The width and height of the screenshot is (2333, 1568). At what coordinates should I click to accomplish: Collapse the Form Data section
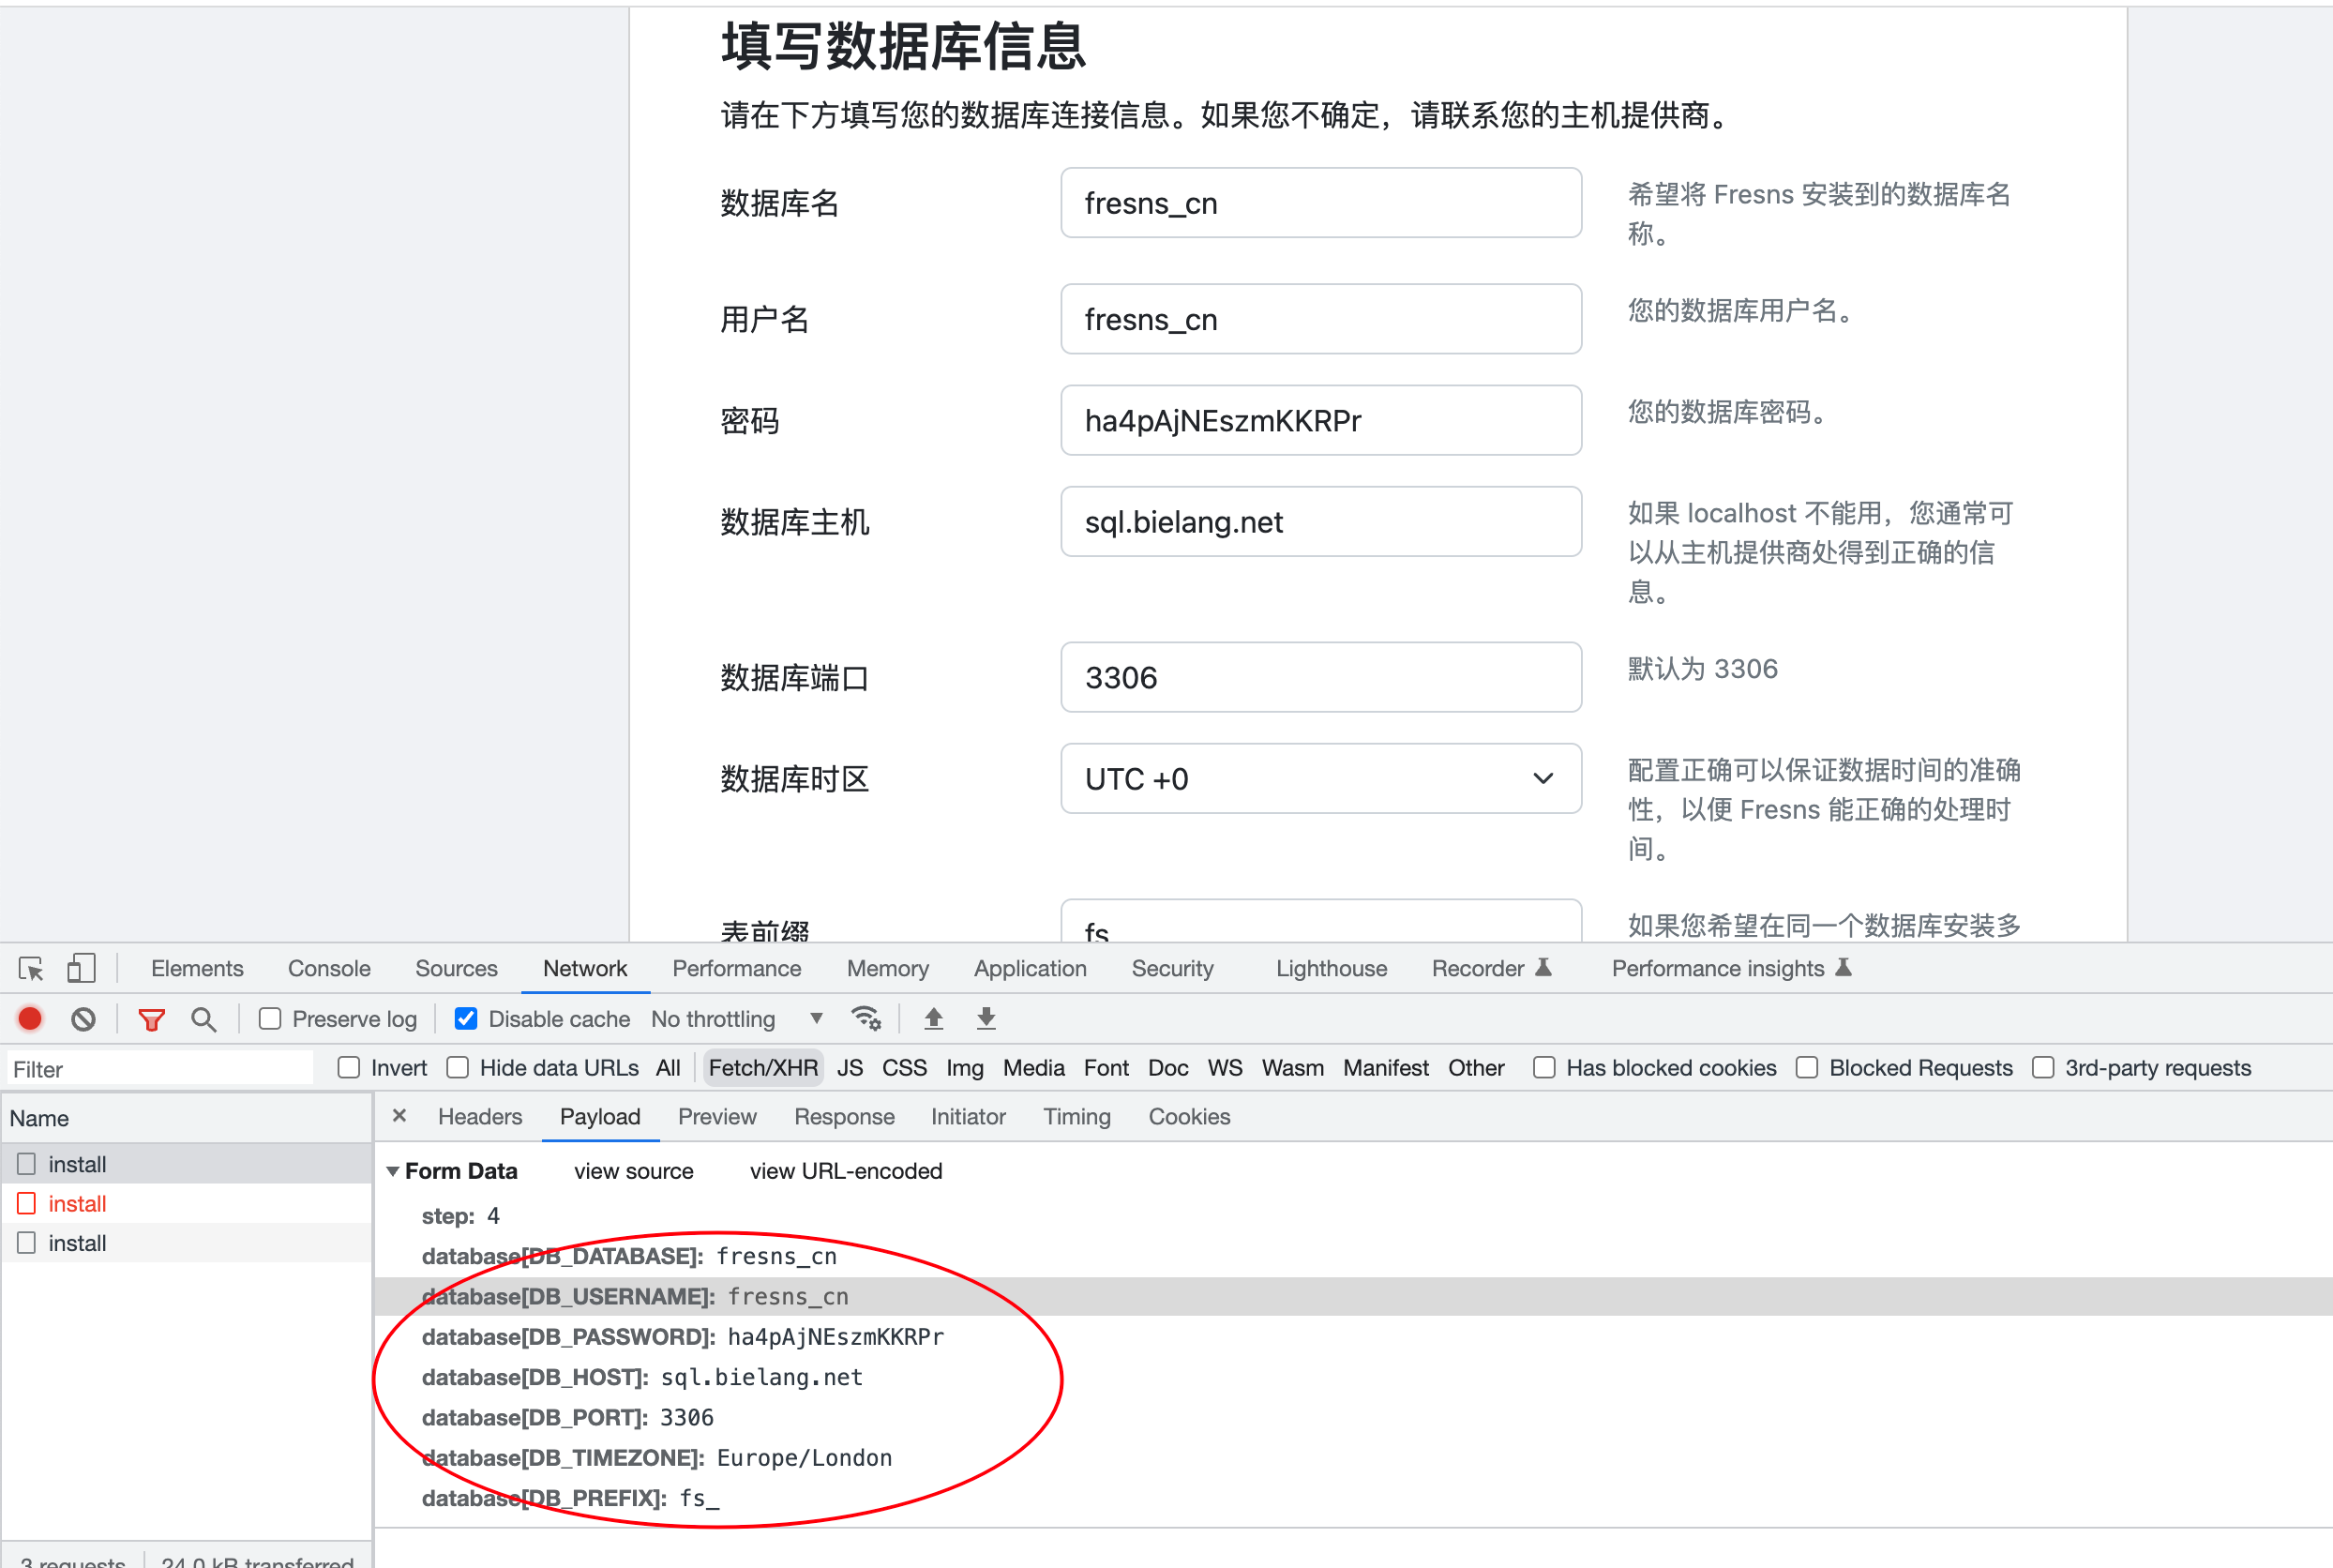[x=394, y=1170]
